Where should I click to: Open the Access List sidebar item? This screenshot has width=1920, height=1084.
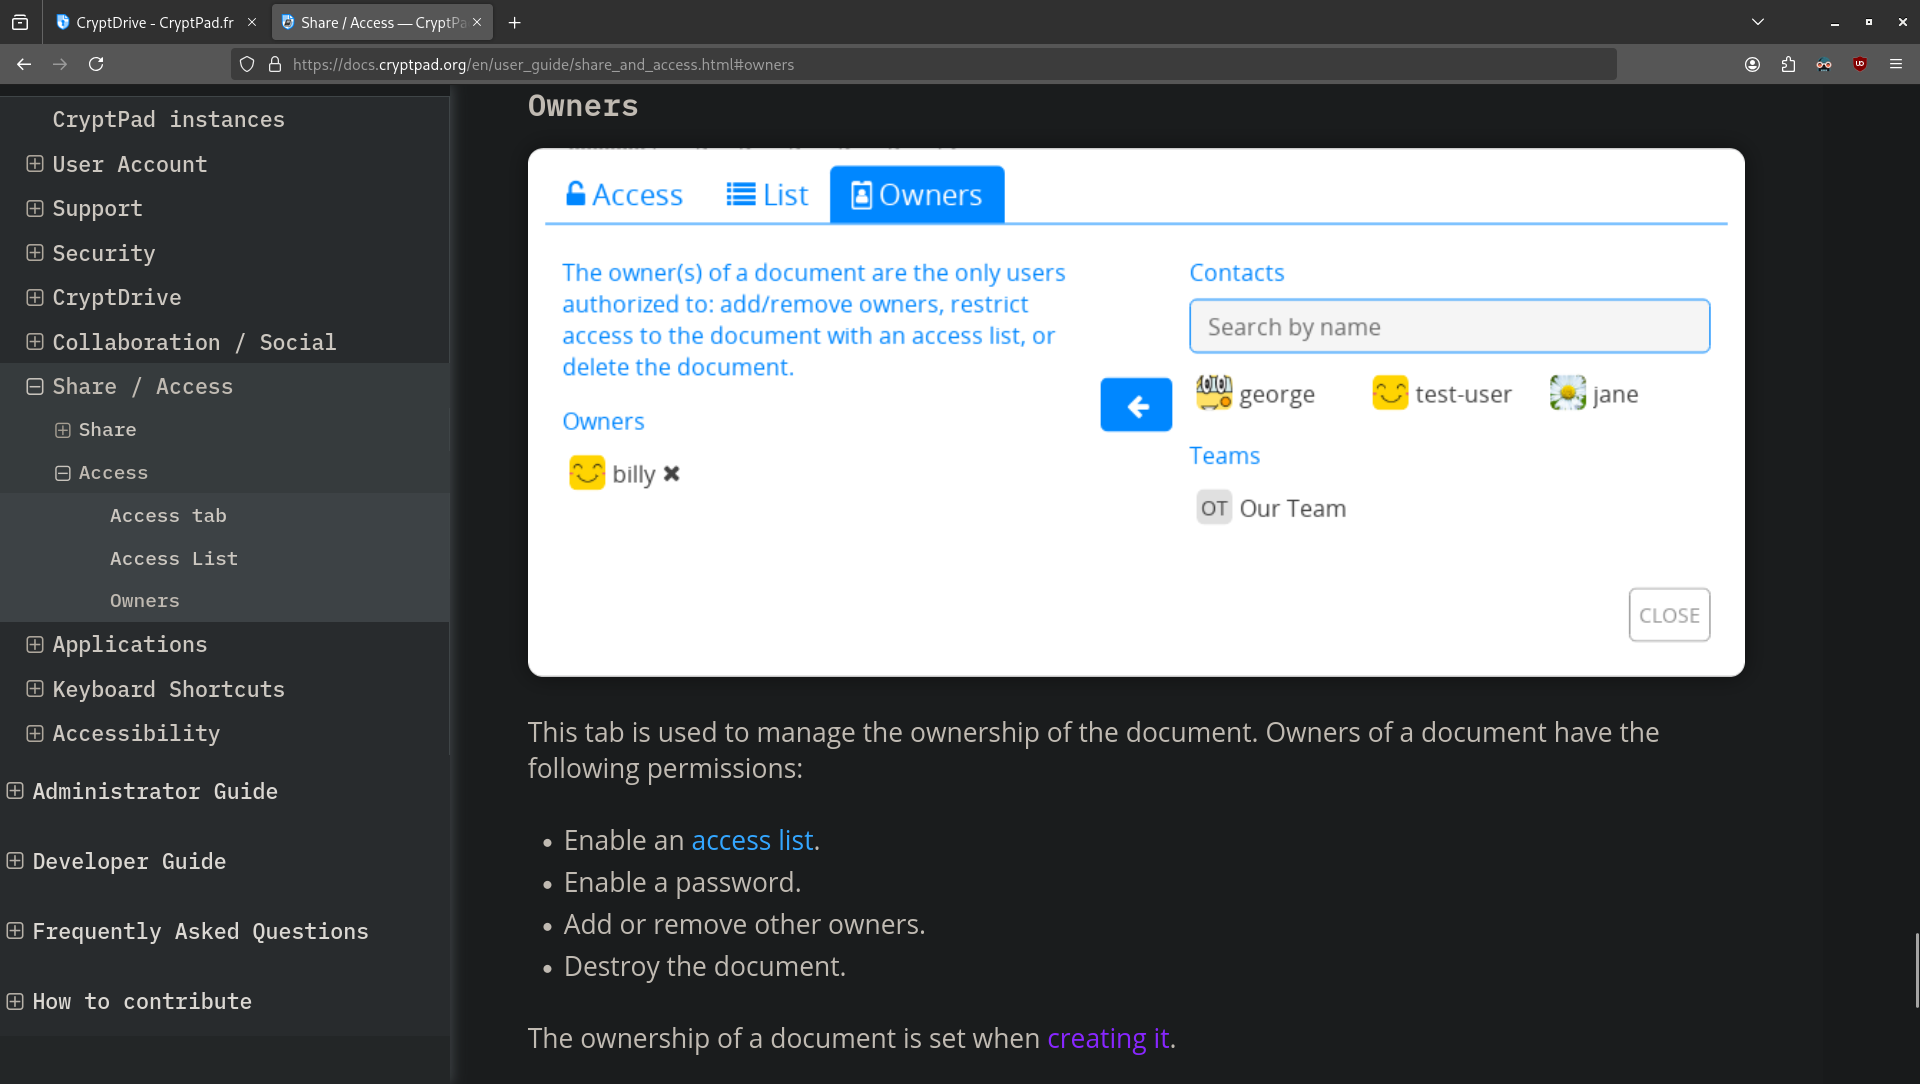(x=174, y=558)
